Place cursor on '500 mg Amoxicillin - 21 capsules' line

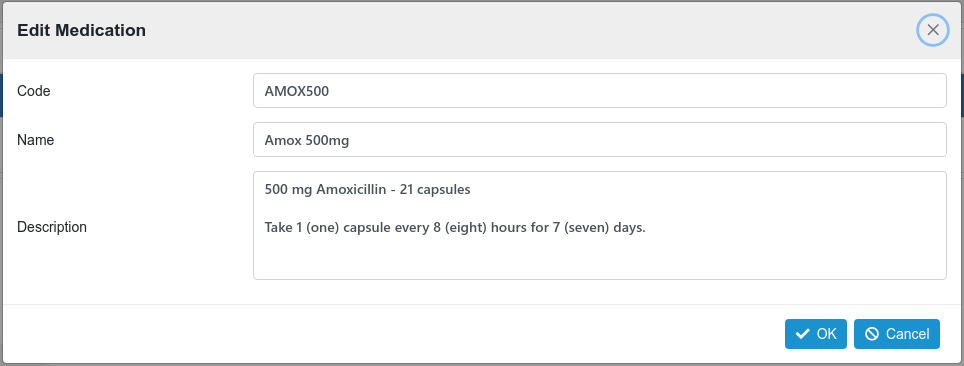[x=367, y=190]
